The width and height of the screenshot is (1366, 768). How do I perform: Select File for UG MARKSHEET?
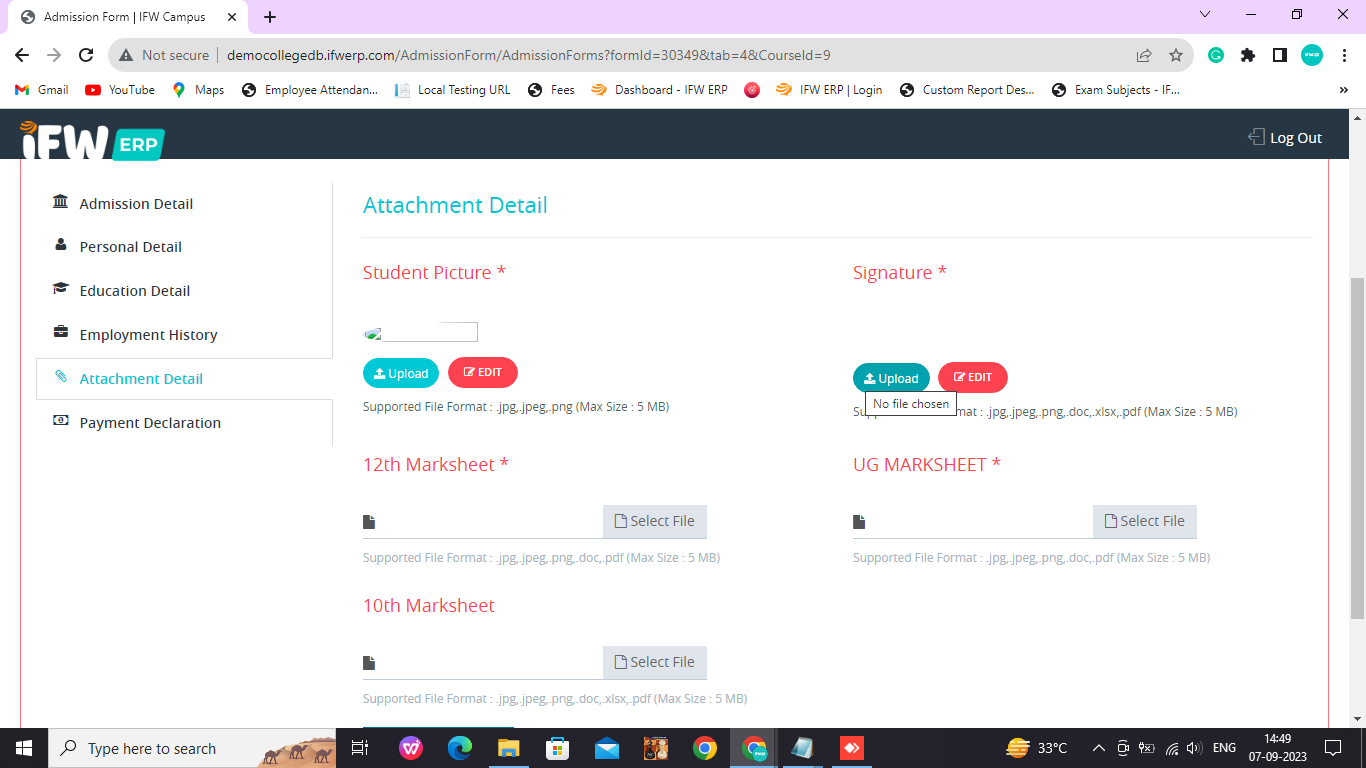point(1145,521)
